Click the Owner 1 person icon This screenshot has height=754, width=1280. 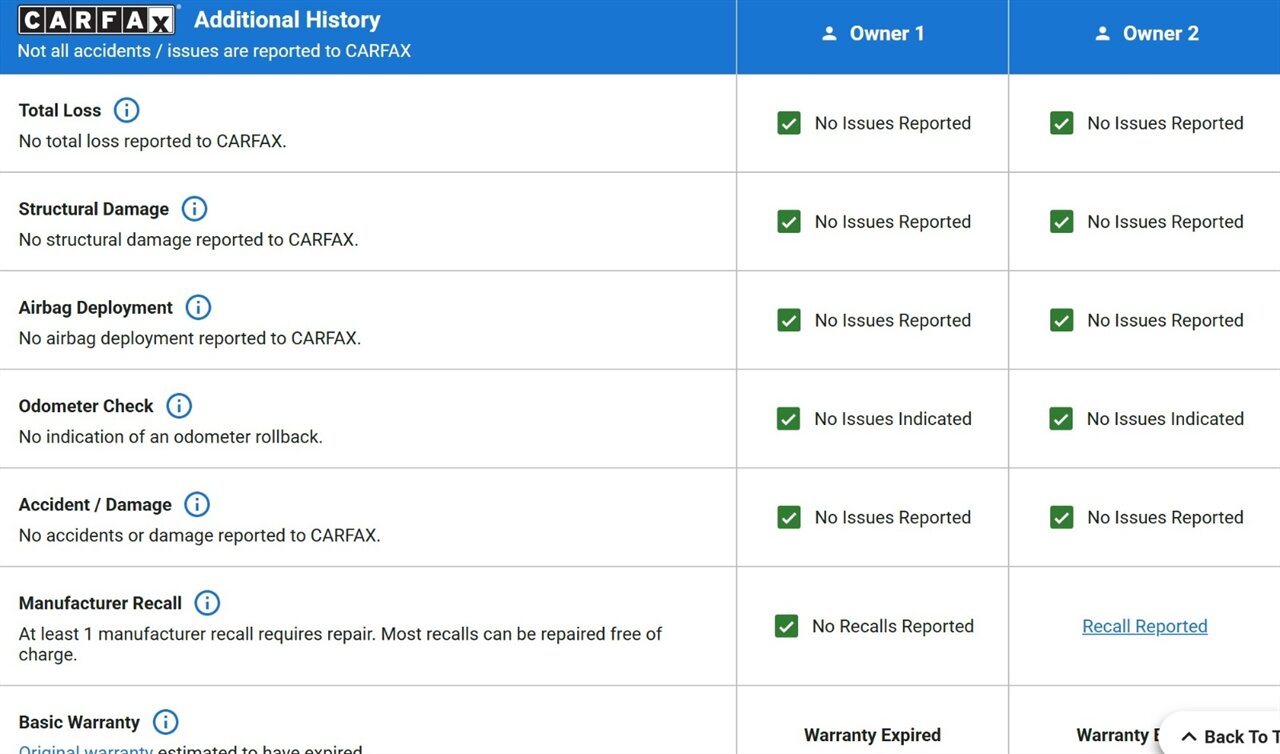828,34
